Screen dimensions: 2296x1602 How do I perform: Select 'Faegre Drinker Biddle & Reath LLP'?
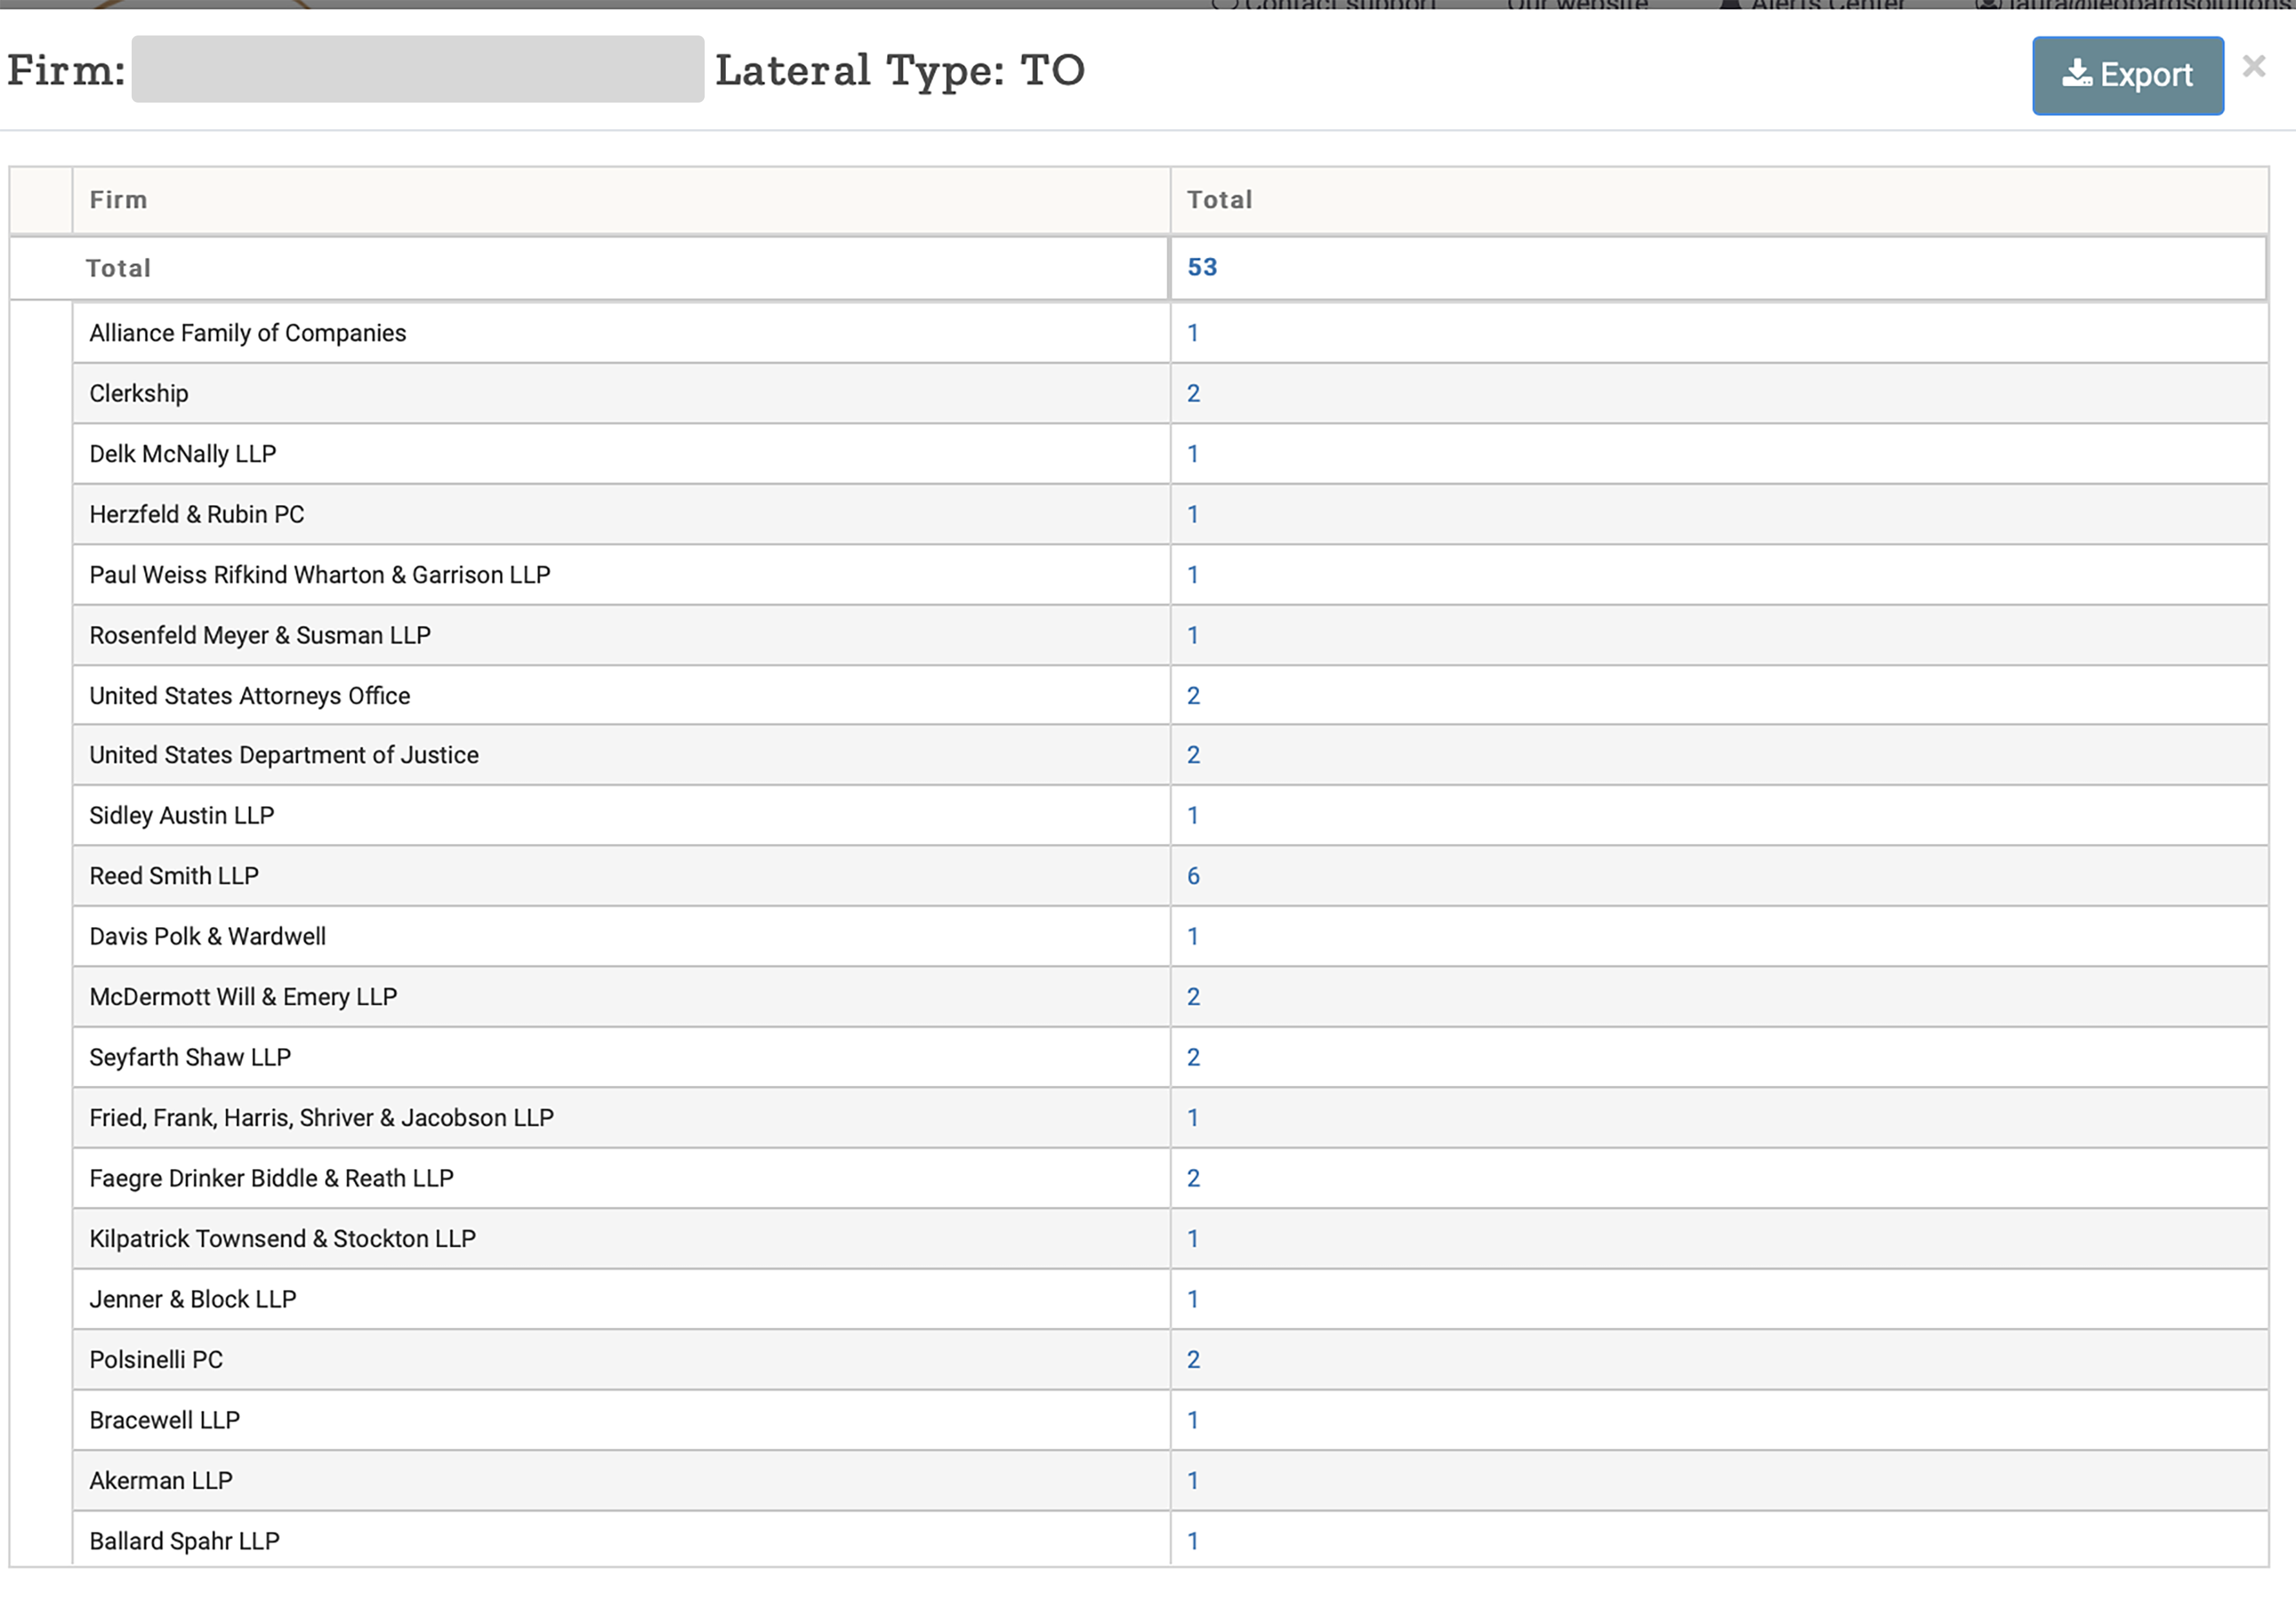coord(621,1178)
